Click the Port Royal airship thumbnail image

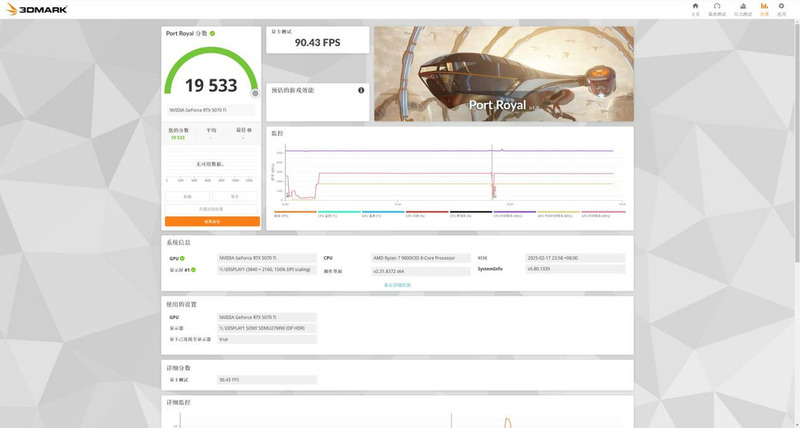click(x=504, y=74)
